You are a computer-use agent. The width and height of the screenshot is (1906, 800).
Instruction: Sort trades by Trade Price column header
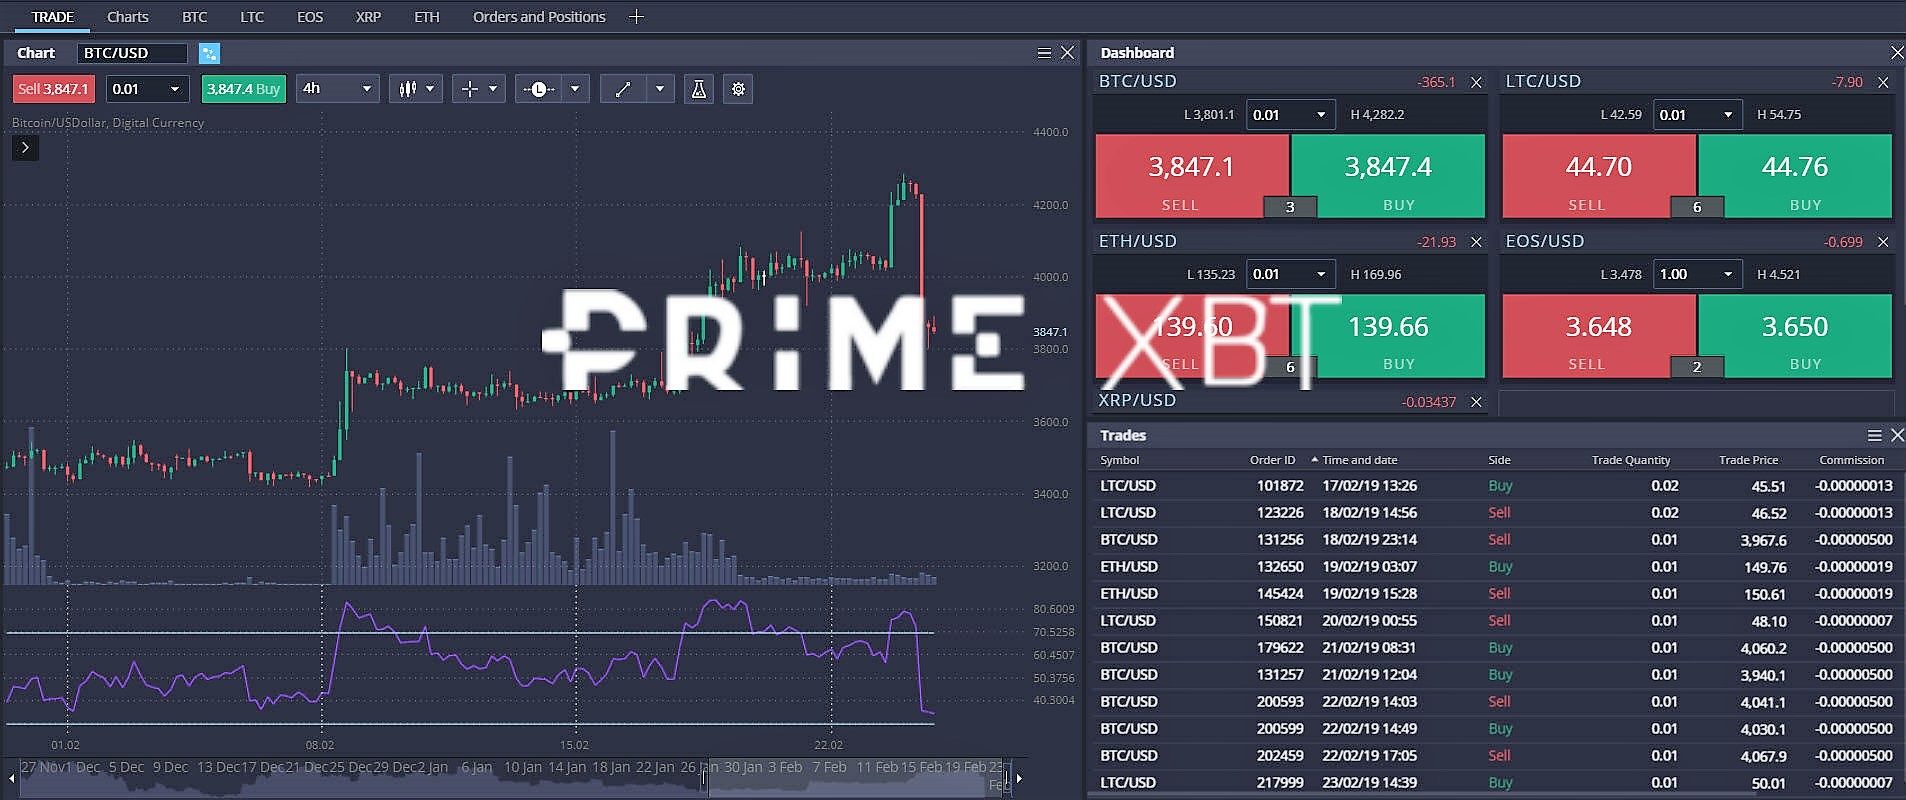1748,460
